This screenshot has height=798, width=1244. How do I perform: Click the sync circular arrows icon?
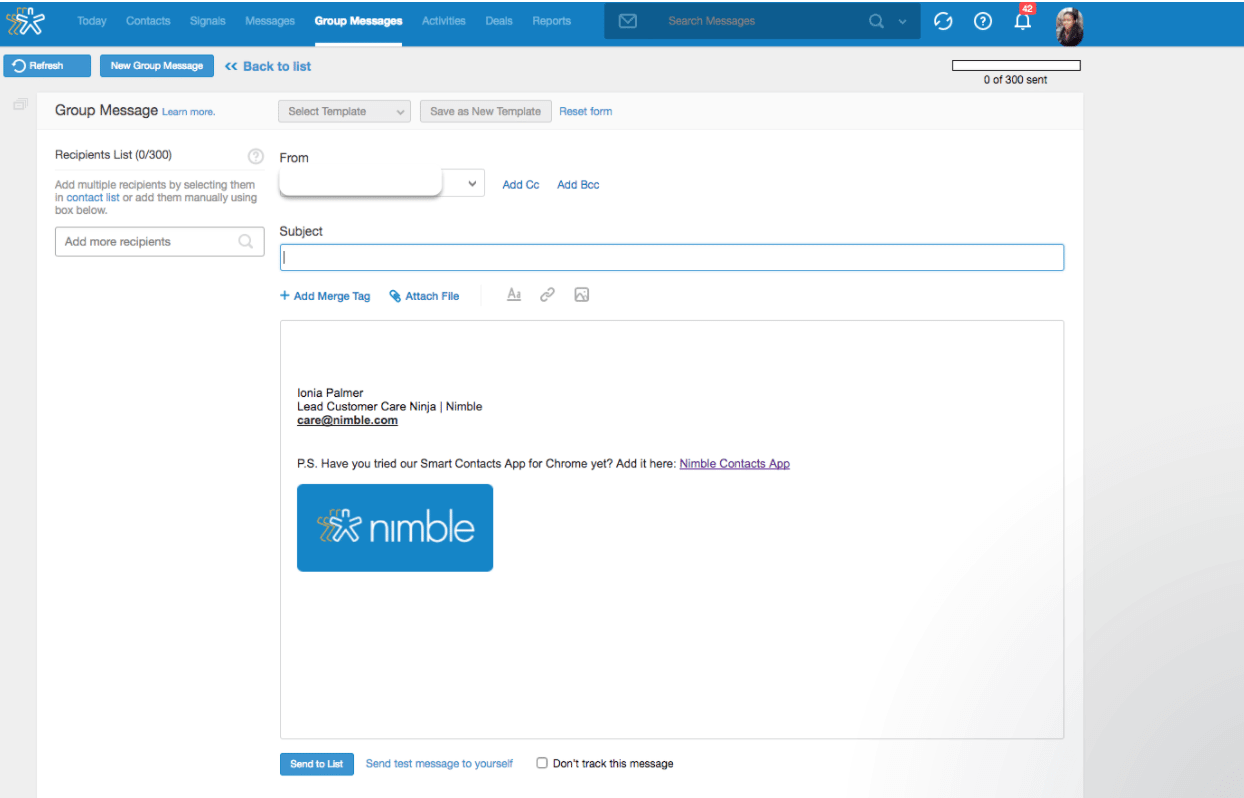pos(943,21)
